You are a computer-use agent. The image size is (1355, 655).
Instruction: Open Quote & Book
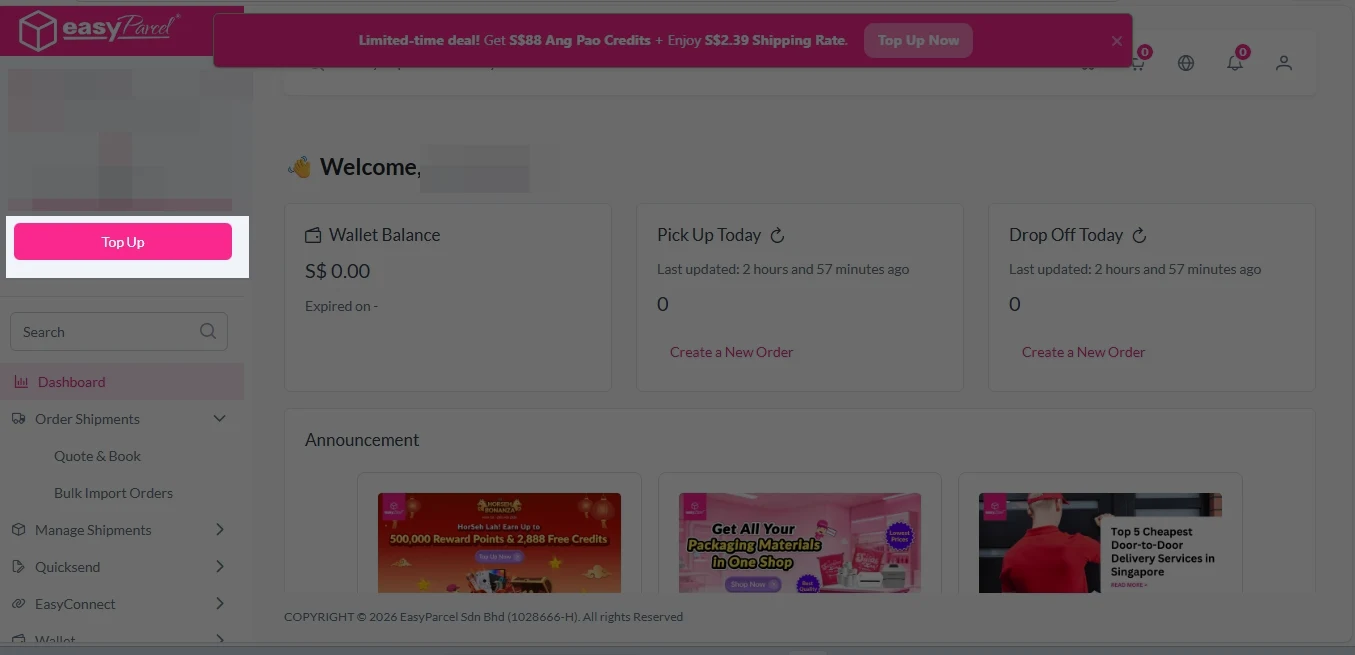97,456
